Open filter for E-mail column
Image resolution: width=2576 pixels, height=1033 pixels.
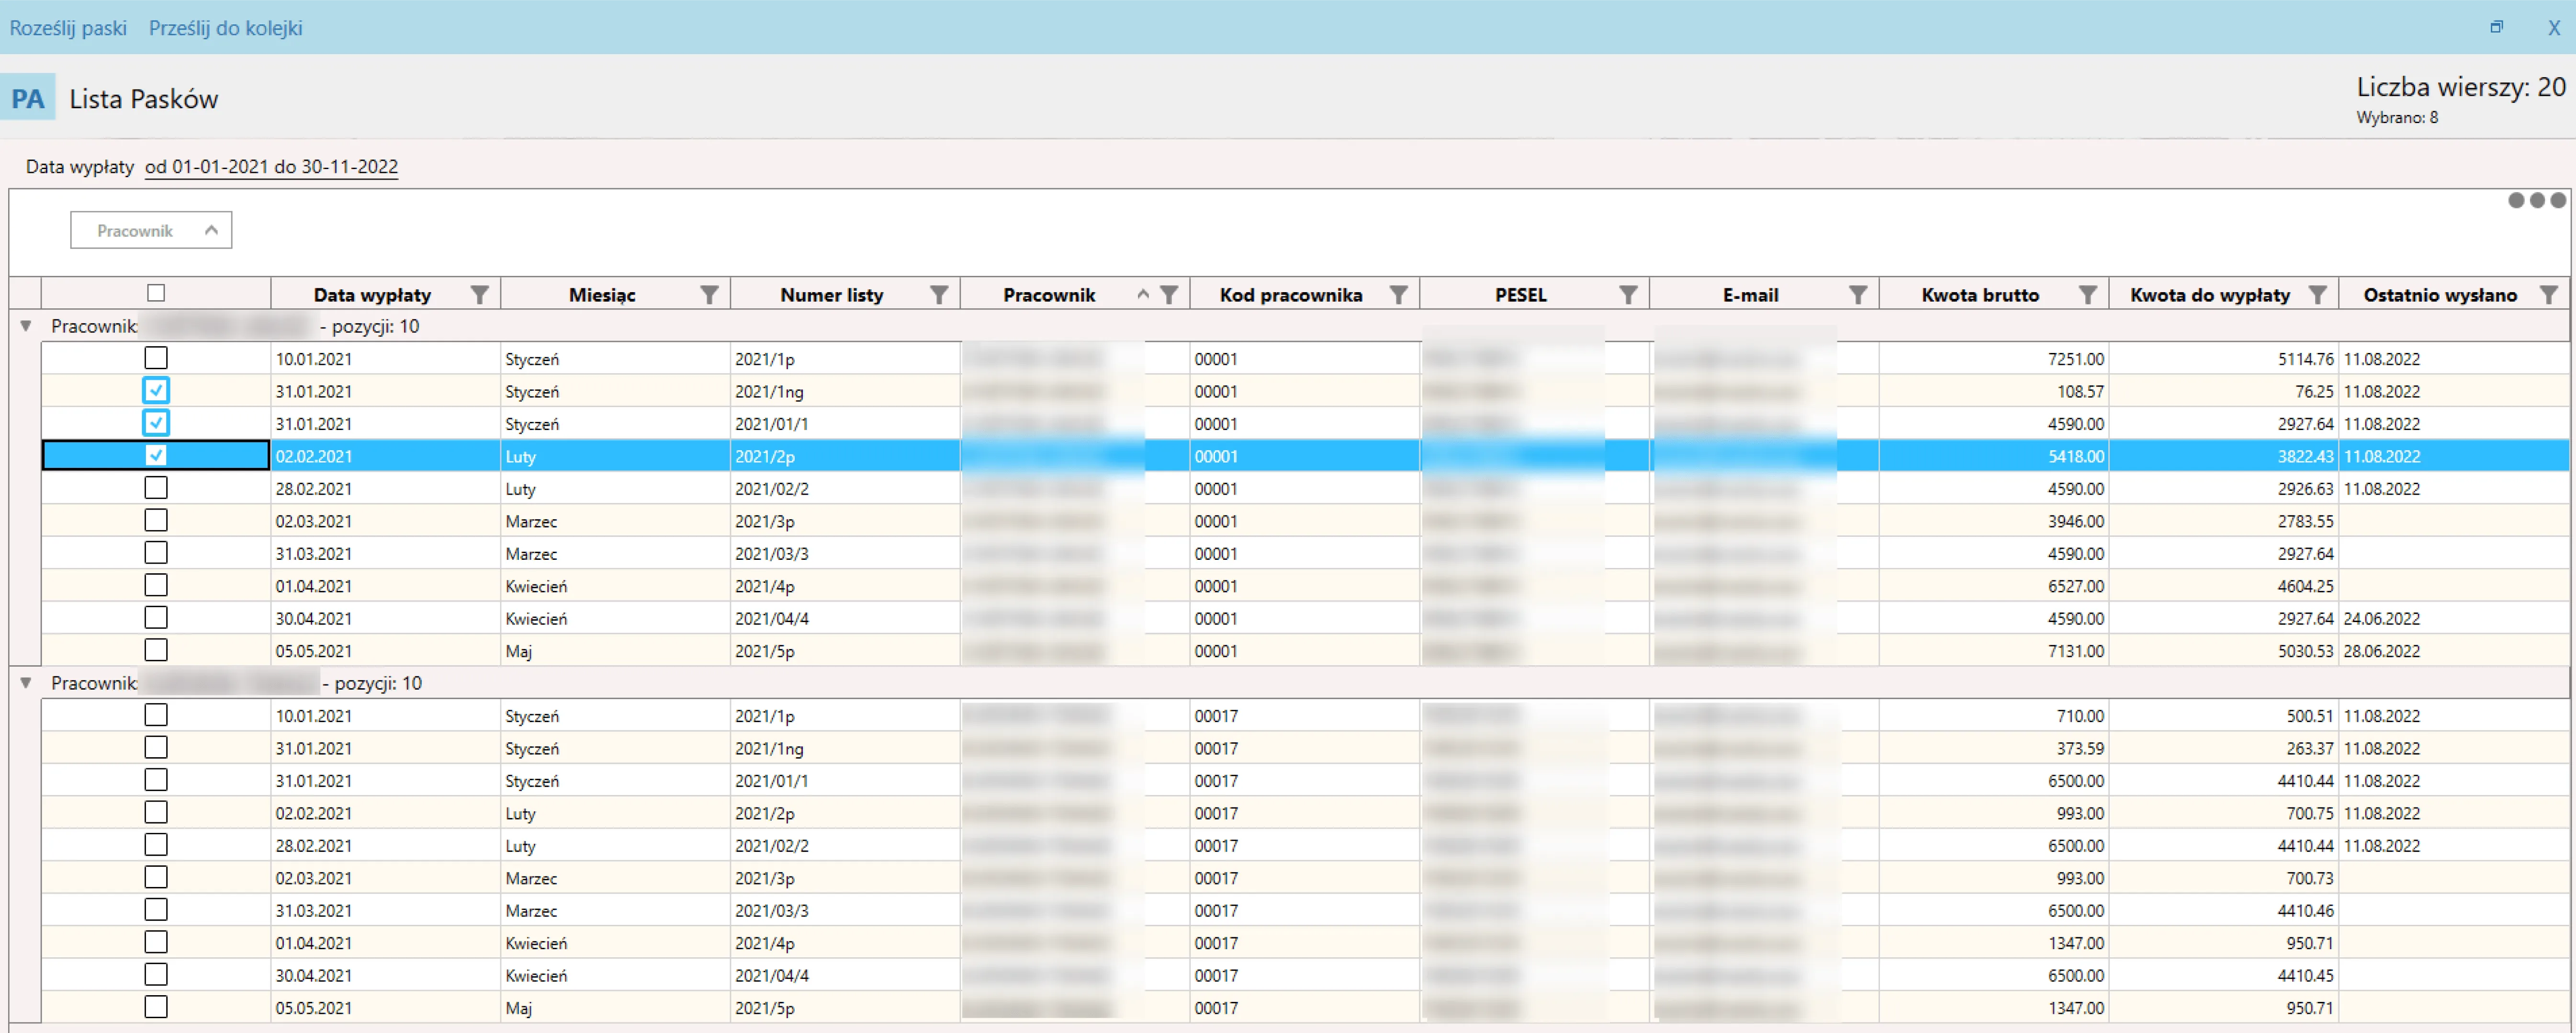[x=1858, y=295]
